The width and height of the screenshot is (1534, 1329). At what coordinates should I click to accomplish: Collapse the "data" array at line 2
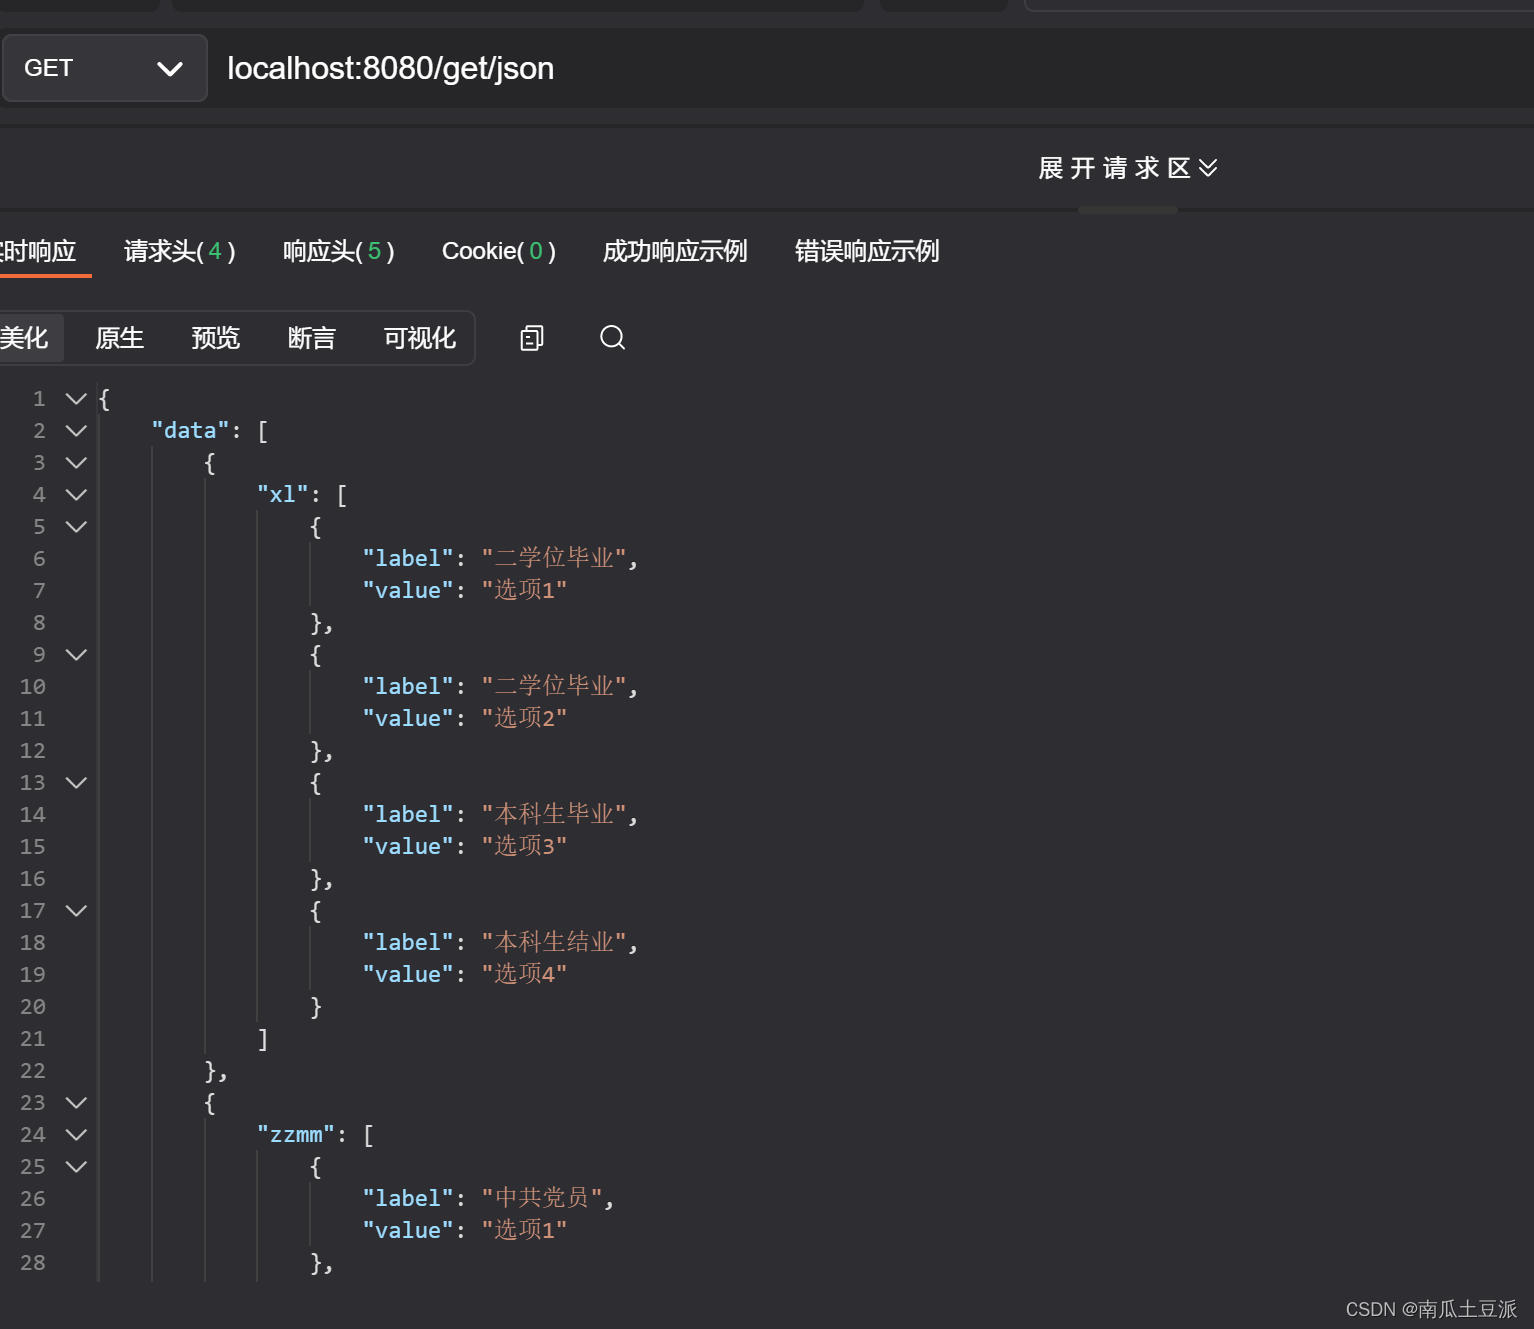point(76,431)
